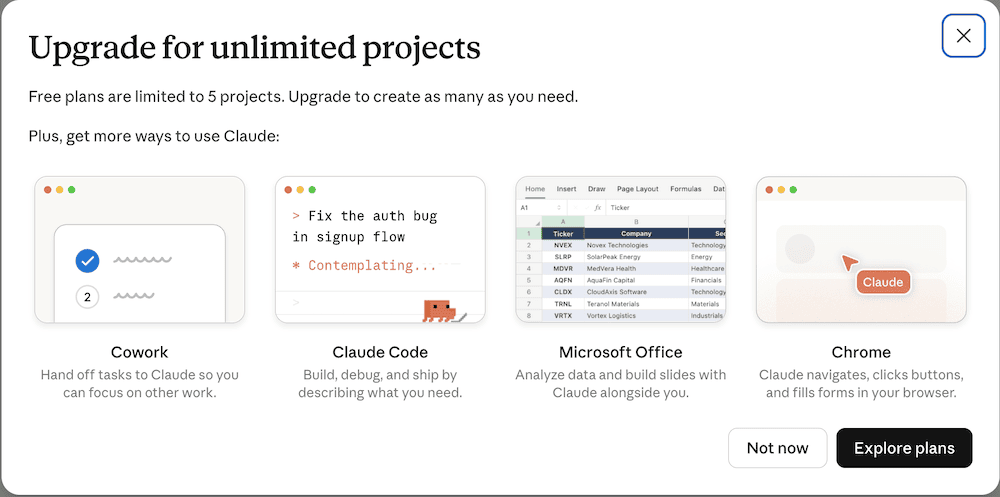
Task: Click the orange arrow cursor in Chrome card
Action: 849,262
